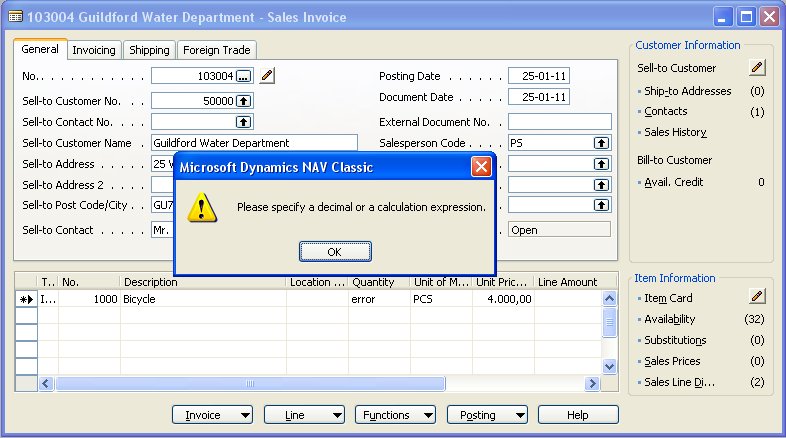
Task: Open the No. field assist button
Action: (x=244, y=76)
